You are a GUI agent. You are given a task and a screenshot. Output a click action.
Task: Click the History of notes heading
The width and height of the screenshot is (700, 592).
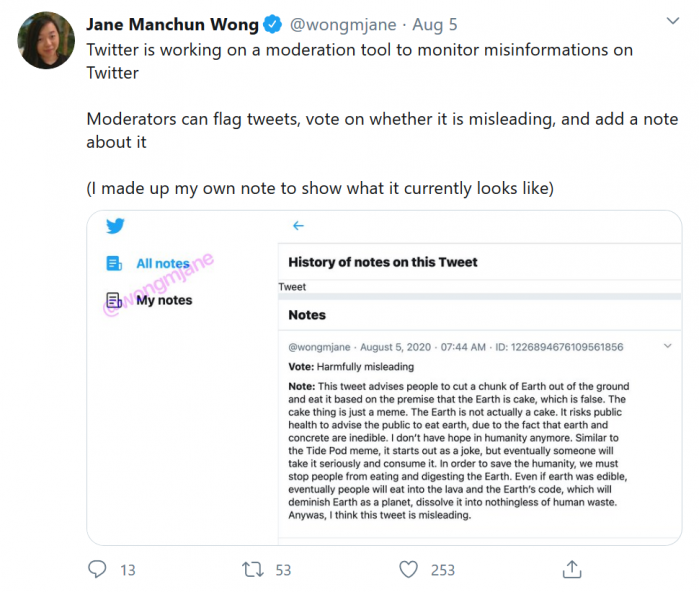click(383, 262)
